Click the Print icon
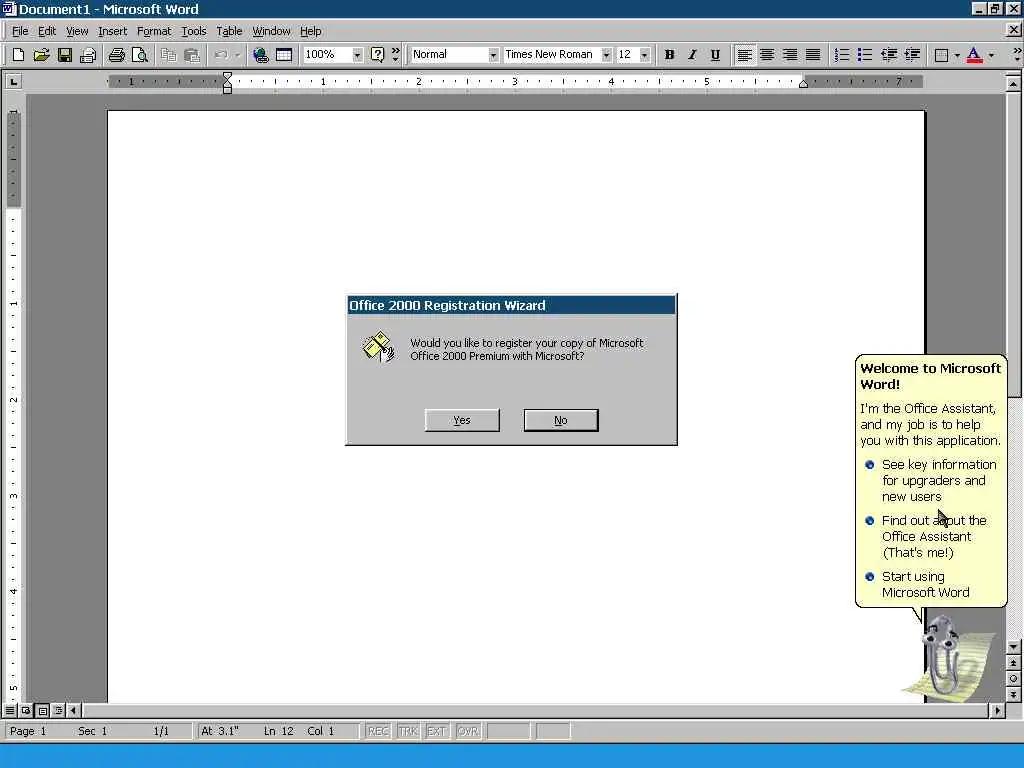 pyautogui.click(x=116, y=55)
